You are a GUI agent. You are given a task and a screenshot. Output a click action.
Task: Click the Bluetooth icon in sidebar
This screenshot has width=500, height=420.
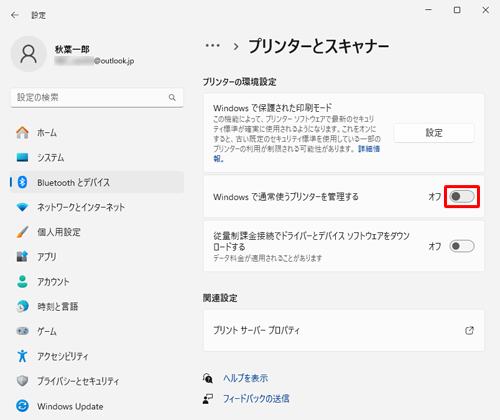pos(22,182)
